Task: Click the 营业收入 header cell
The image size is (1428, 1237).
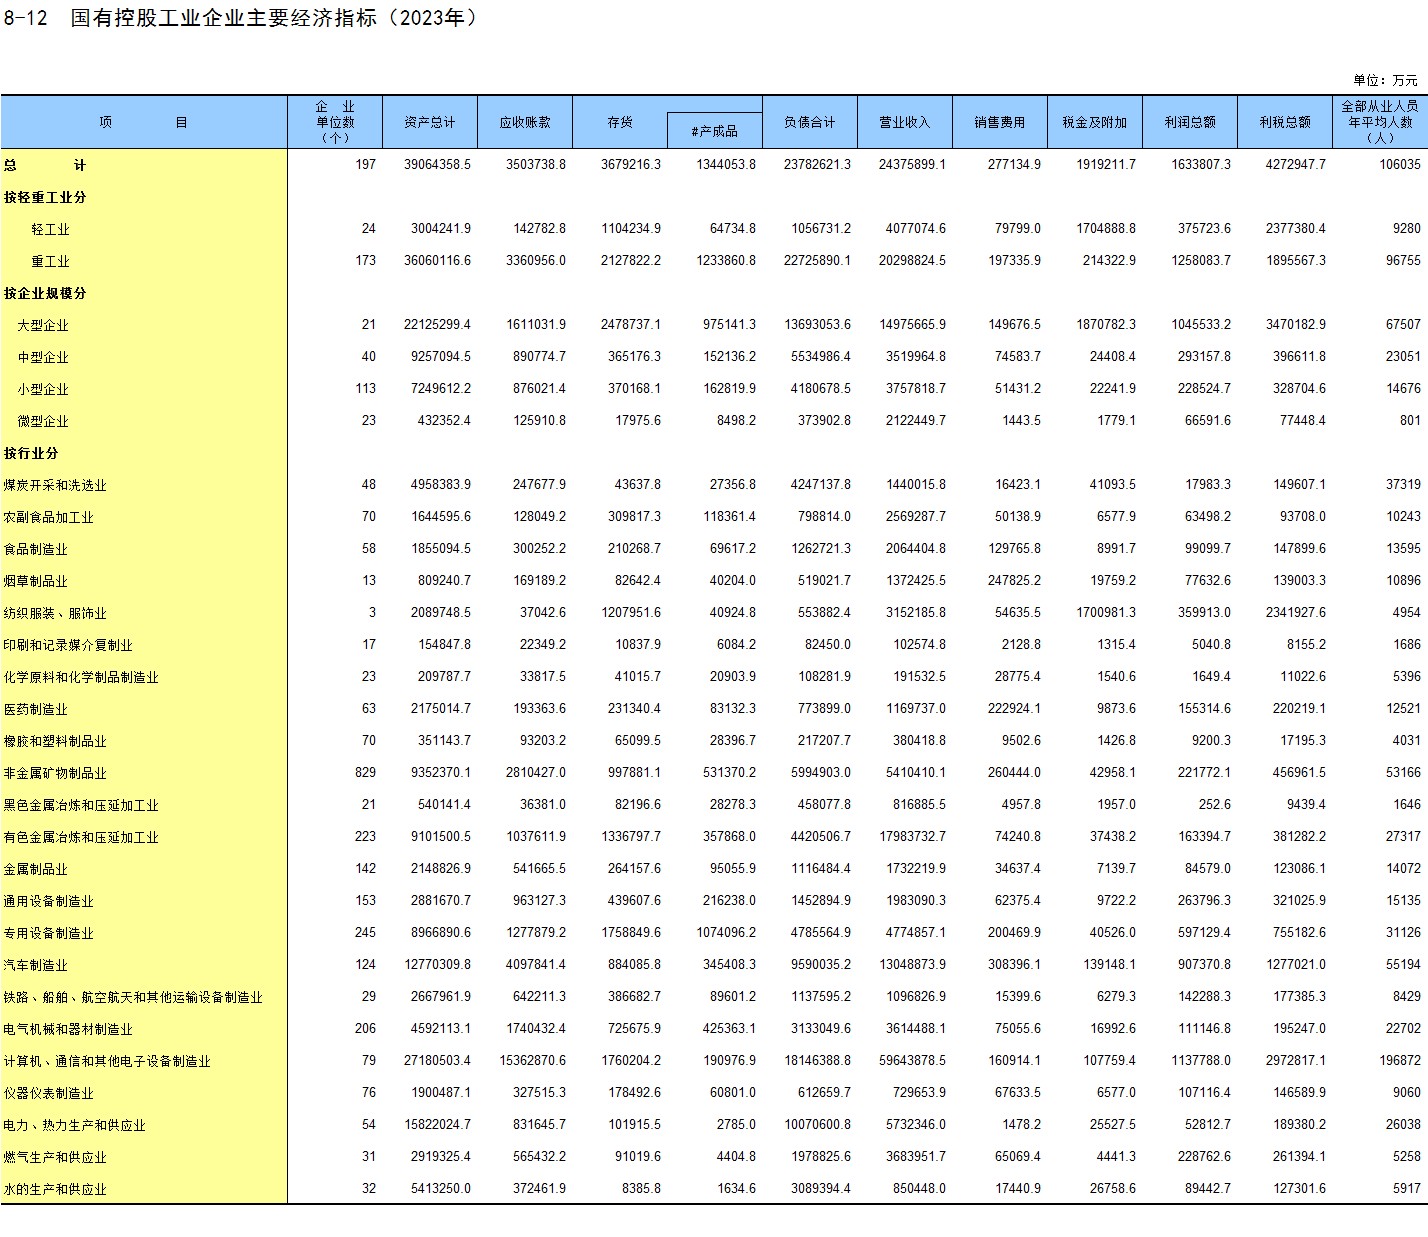Action: [x=904, y=122]
